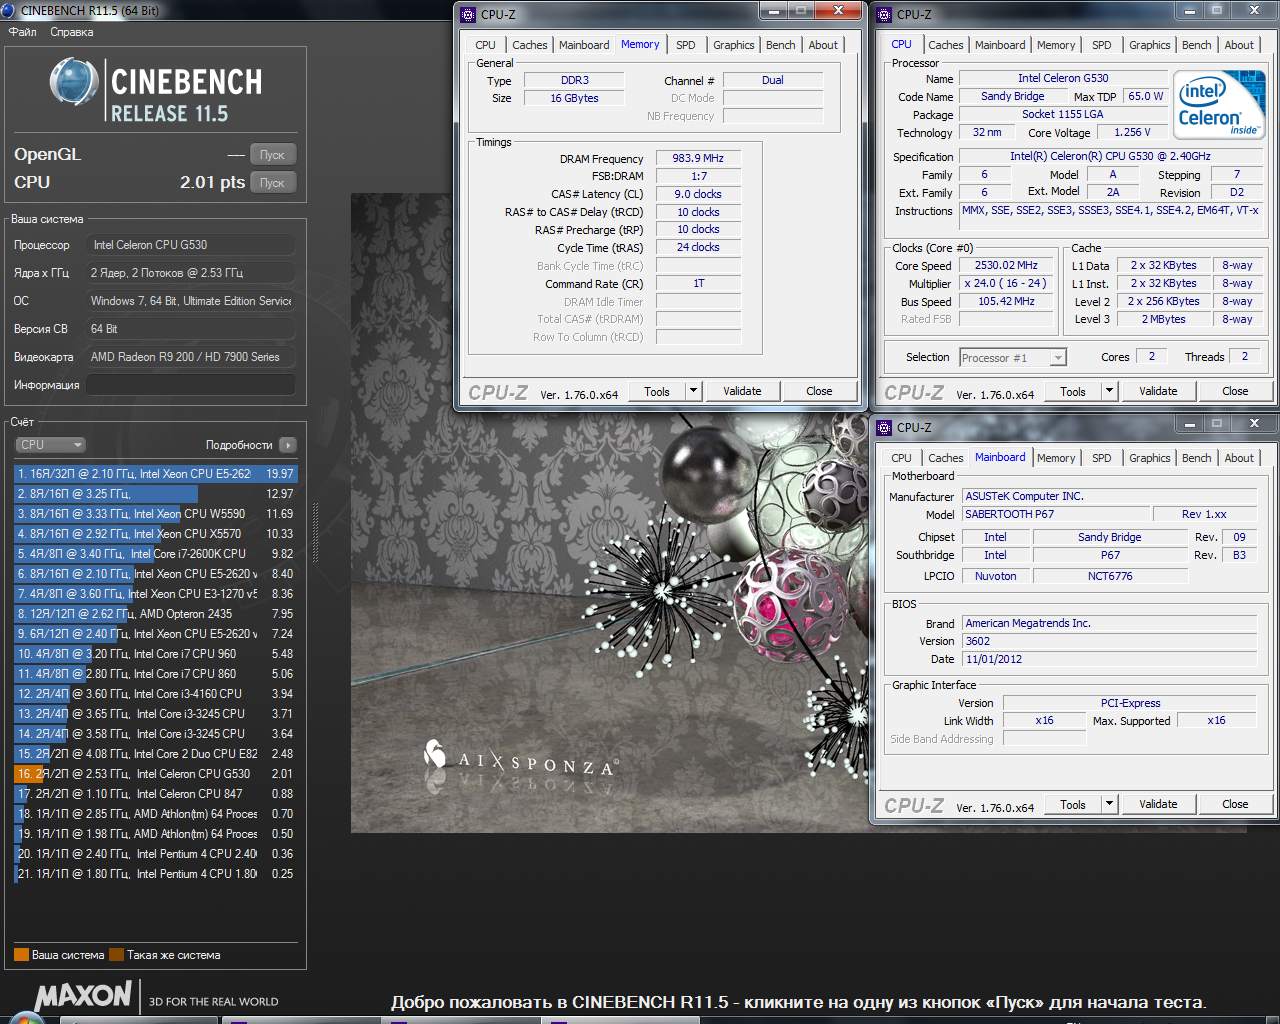Open the CPU ranking dropdown in Счёт
Screen dimensions: 1280x1024
50,445
